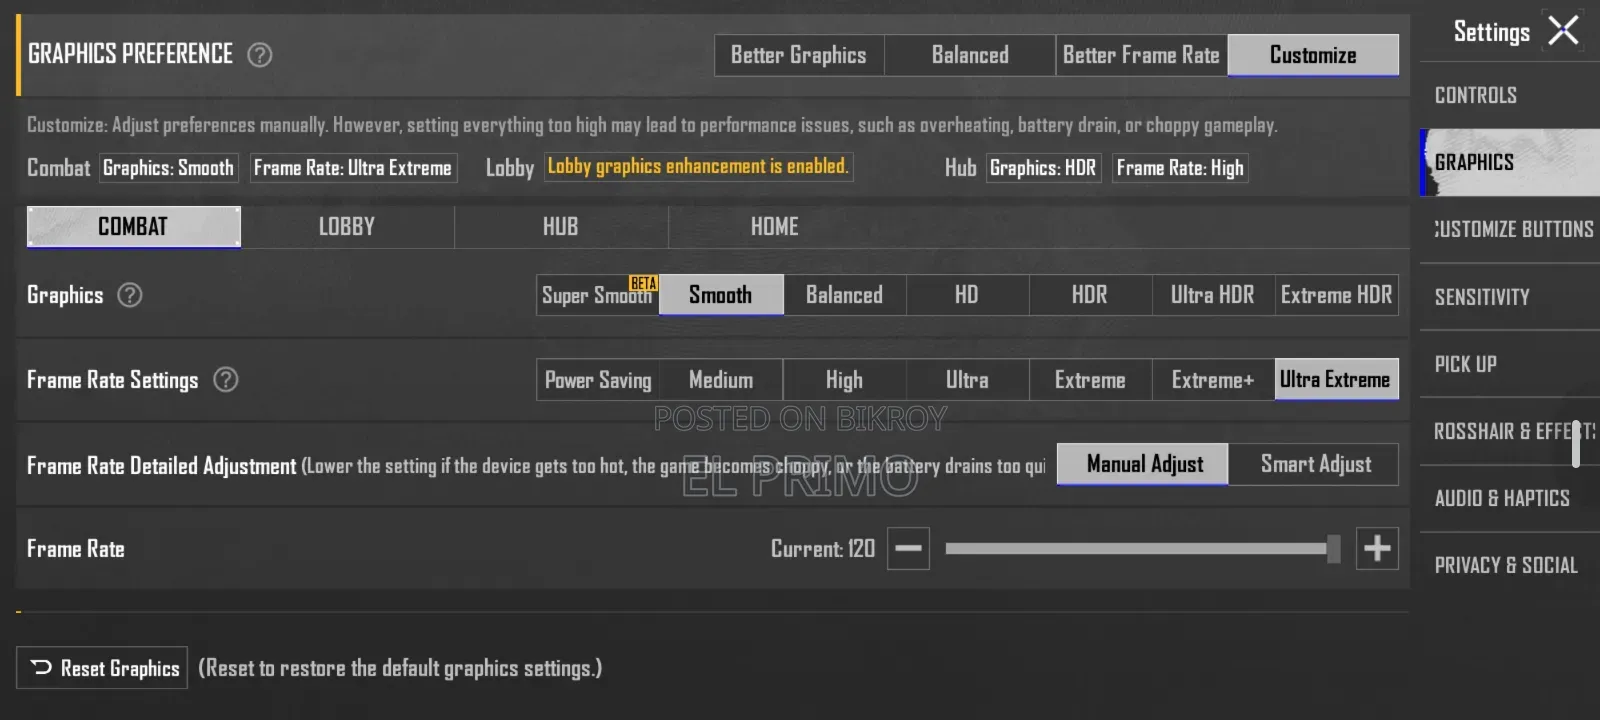This screenshot has width=1600, height=720.
Task: Set graphics to Super Smooth beta
Action: tap(597, 295)
